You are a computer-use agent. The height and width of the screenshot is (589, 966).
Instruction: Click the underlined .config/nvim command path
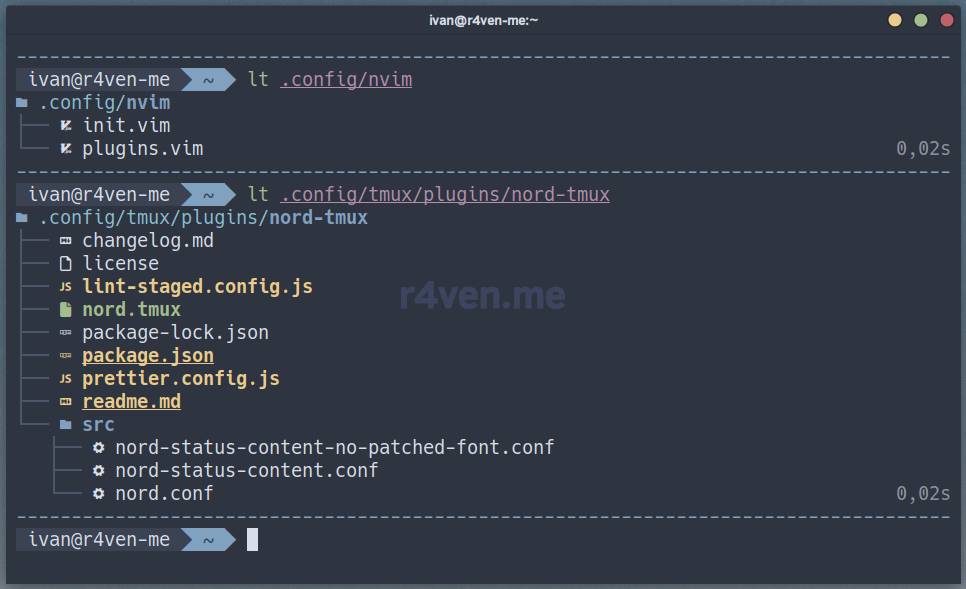(346, 80)
